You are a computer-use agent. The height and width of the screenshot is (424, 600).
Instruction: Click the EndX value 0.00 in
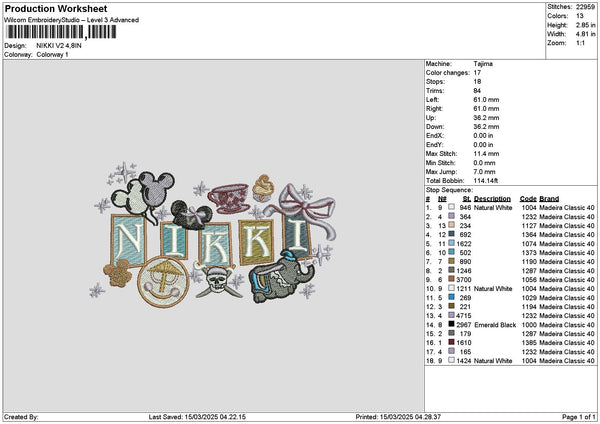(483, 136)
